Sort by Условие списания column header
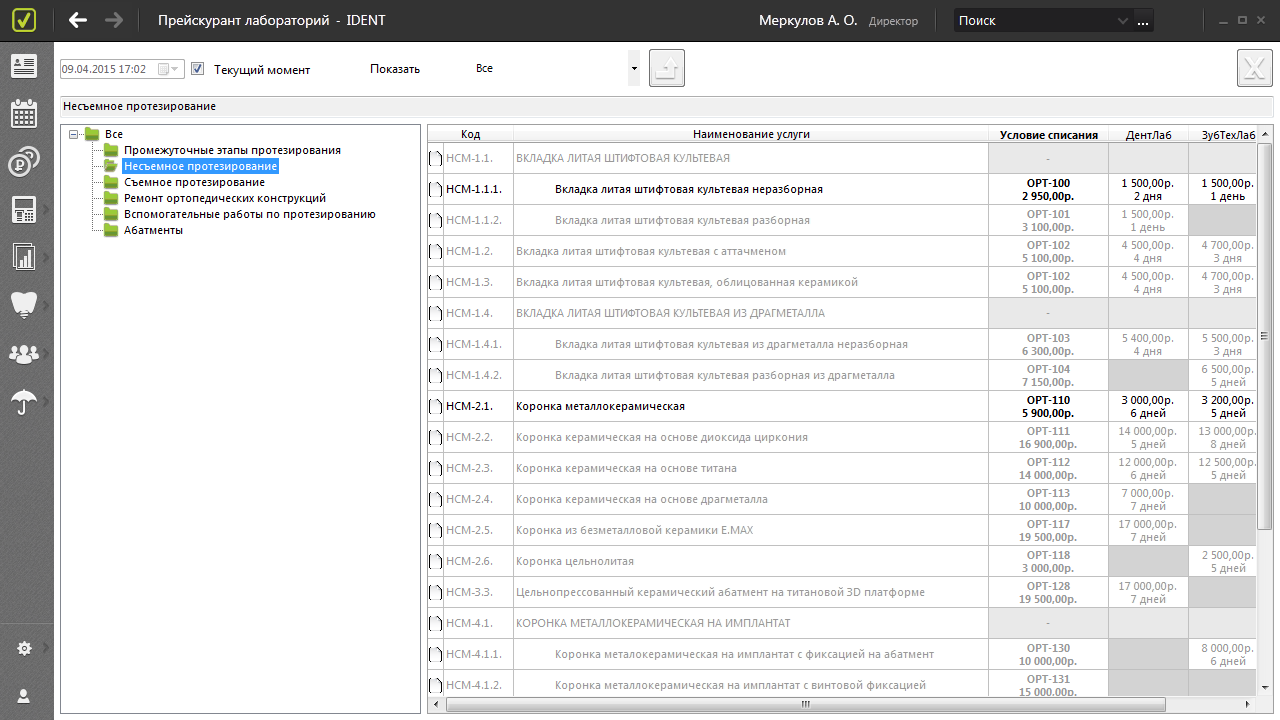The height and width of the screenshot is (720, 1280). tap(1048, 134)
